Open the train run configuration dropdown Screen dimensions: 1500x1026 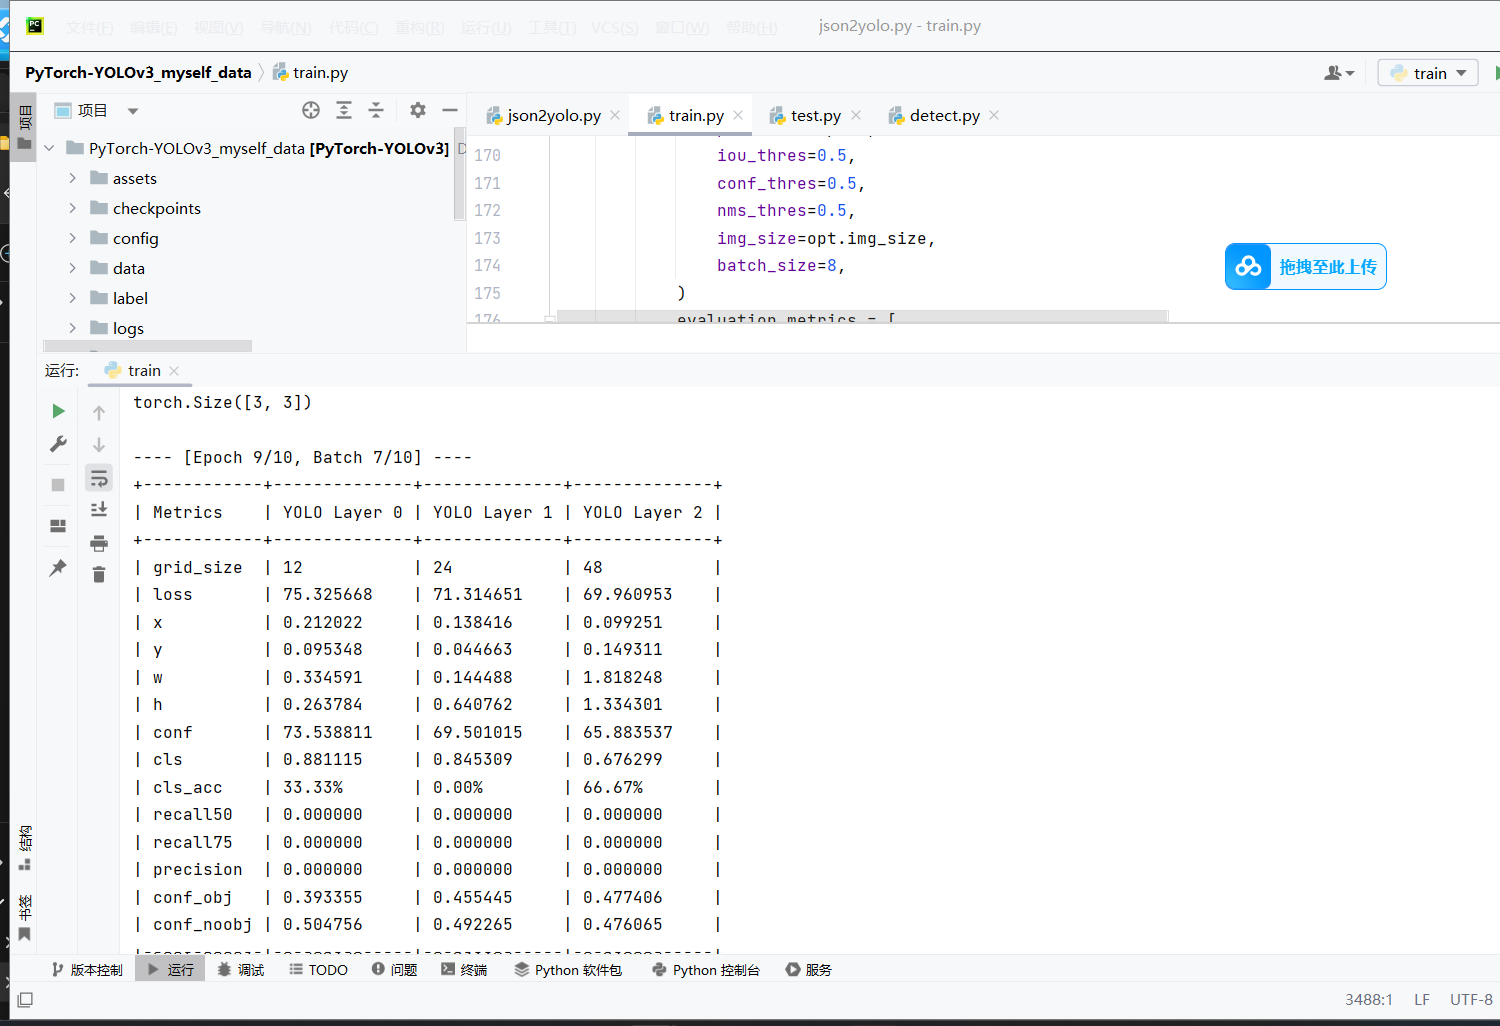(x=1428, y=73)
